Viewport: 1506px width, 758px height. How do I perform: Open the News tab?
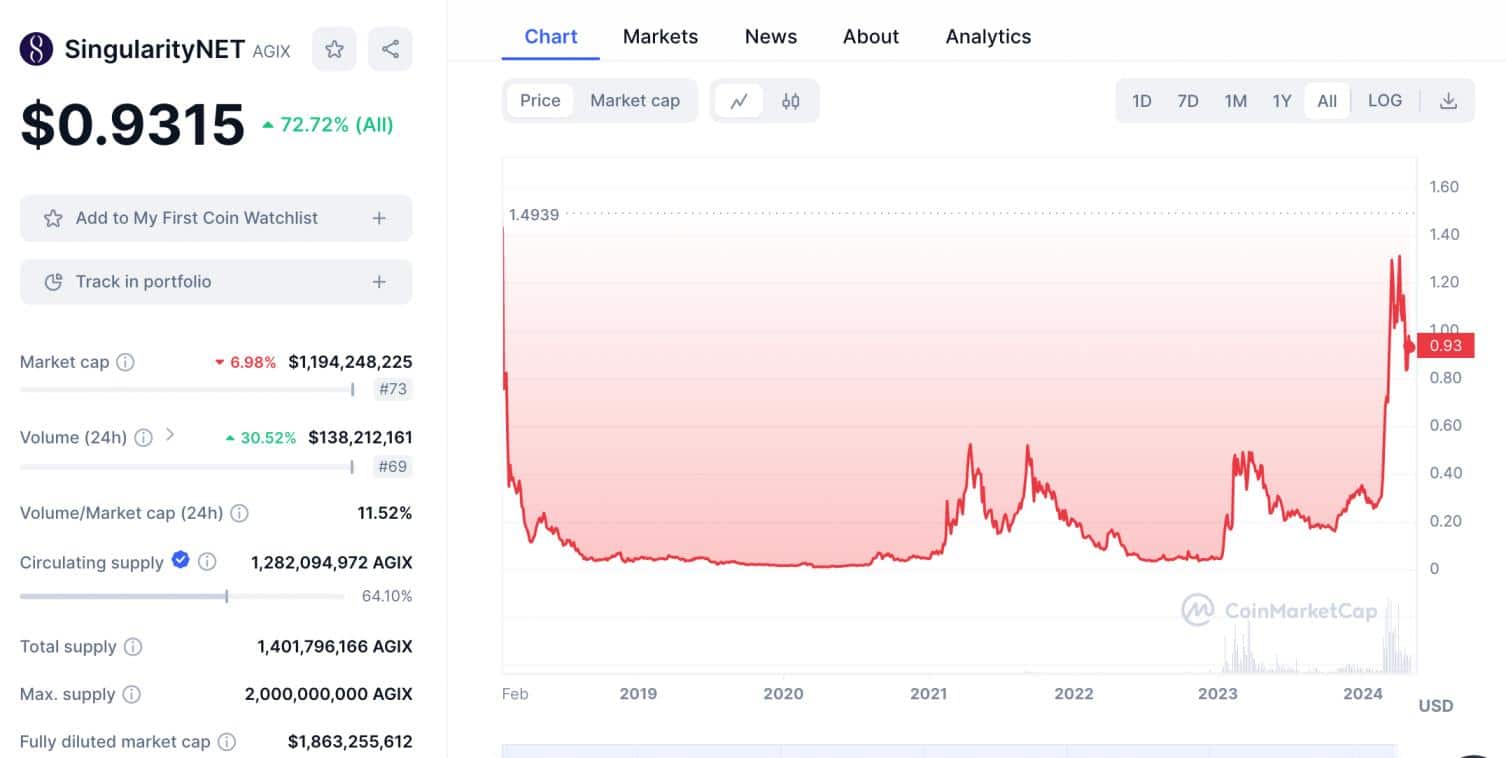[x=771, y=37]
